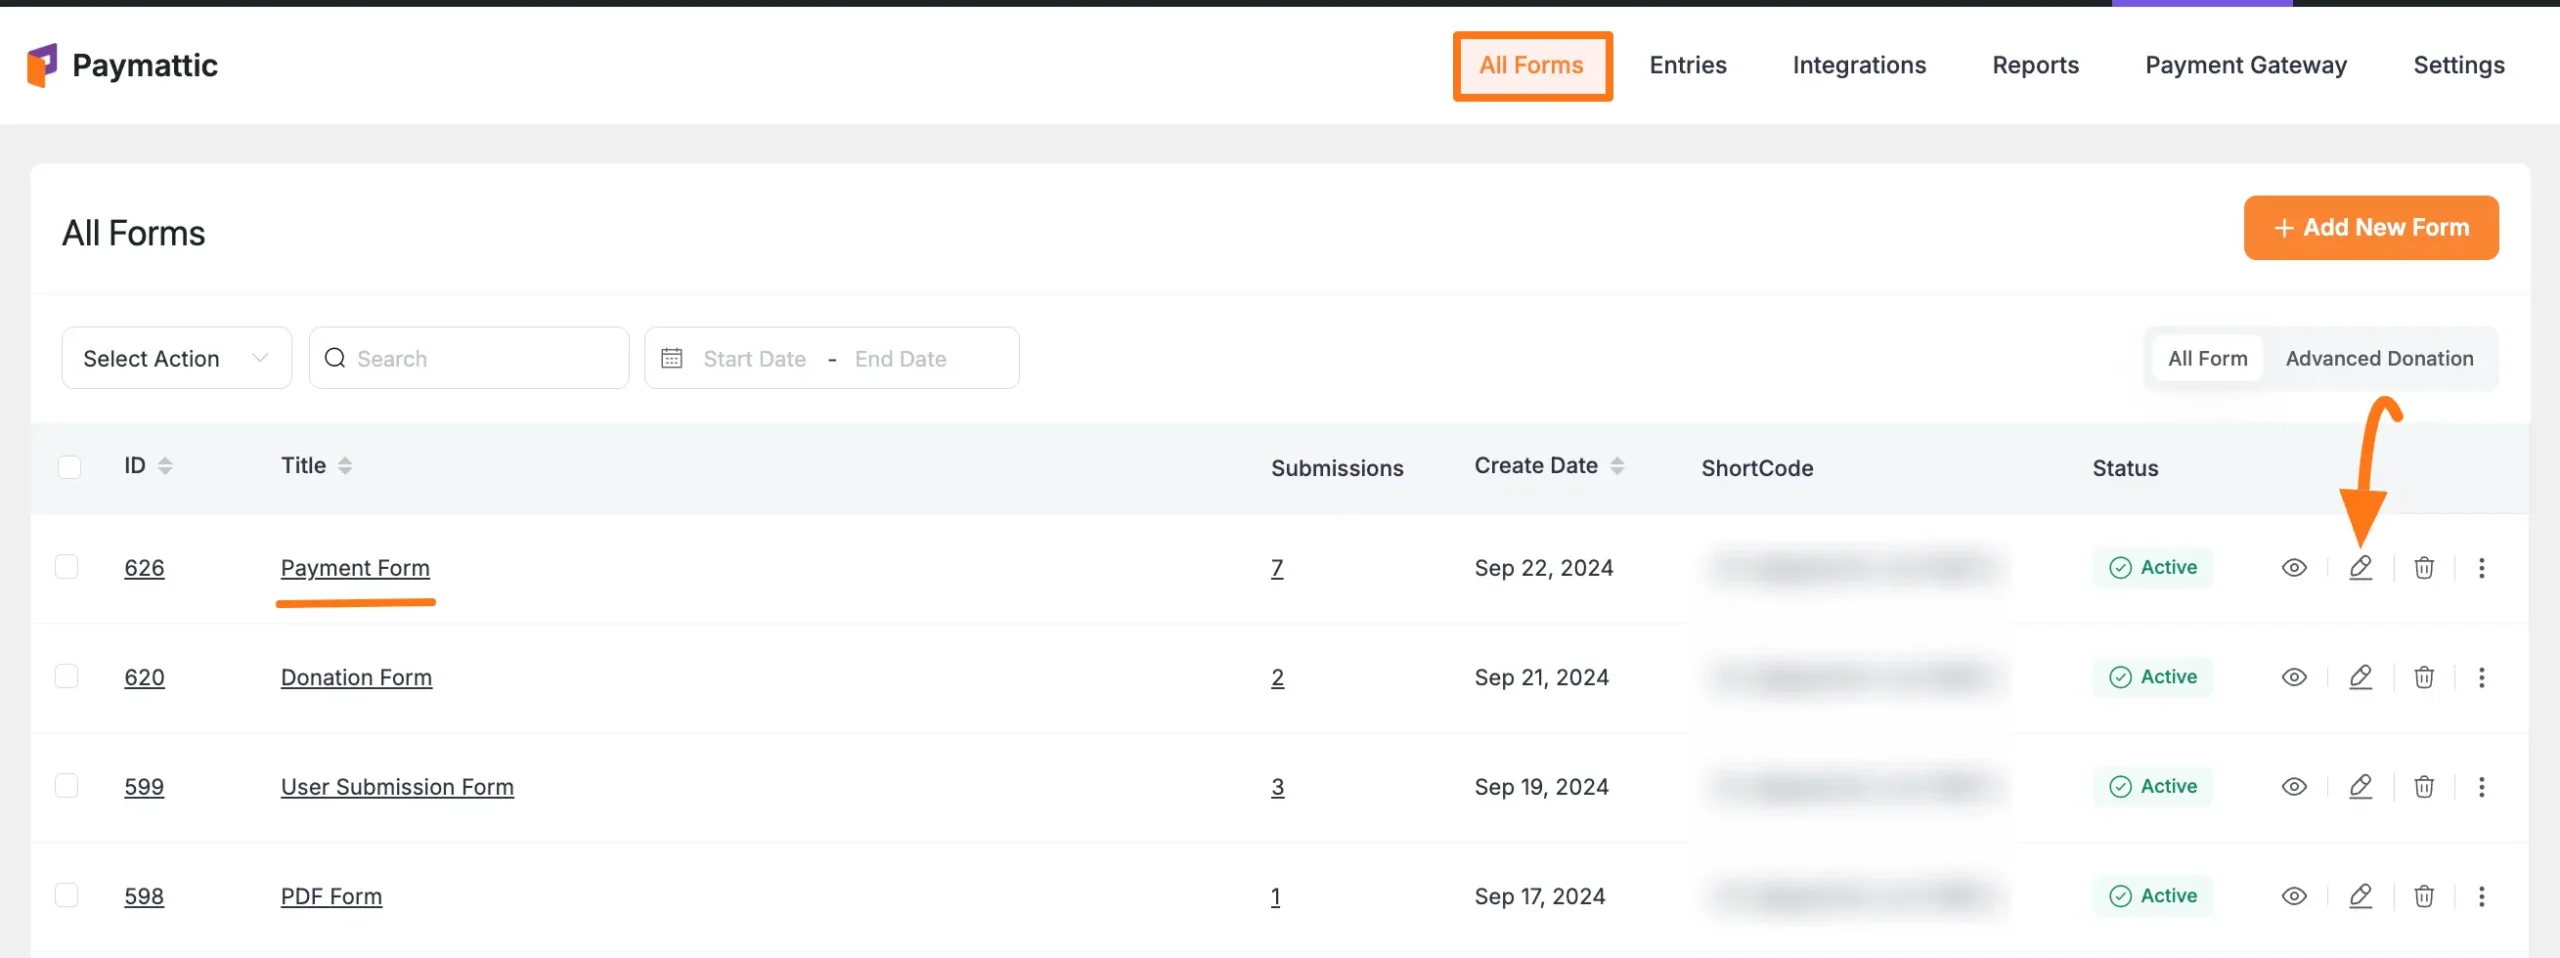Tick the select-all checkbox in table header

tap(69, 467)
